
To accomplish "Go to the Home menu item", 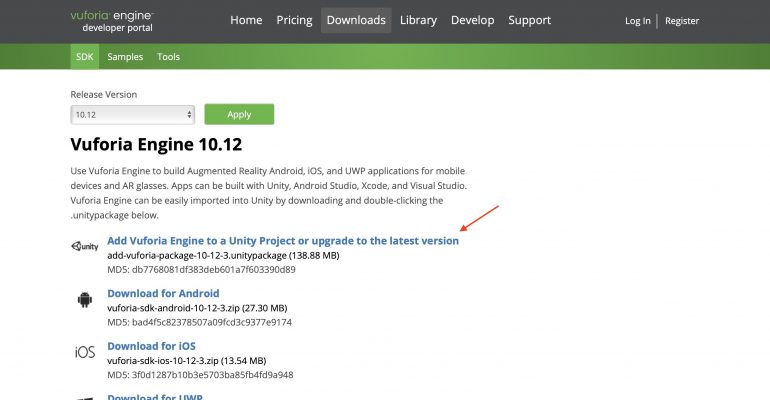I will pyautogui.click(x=246, y=20).
